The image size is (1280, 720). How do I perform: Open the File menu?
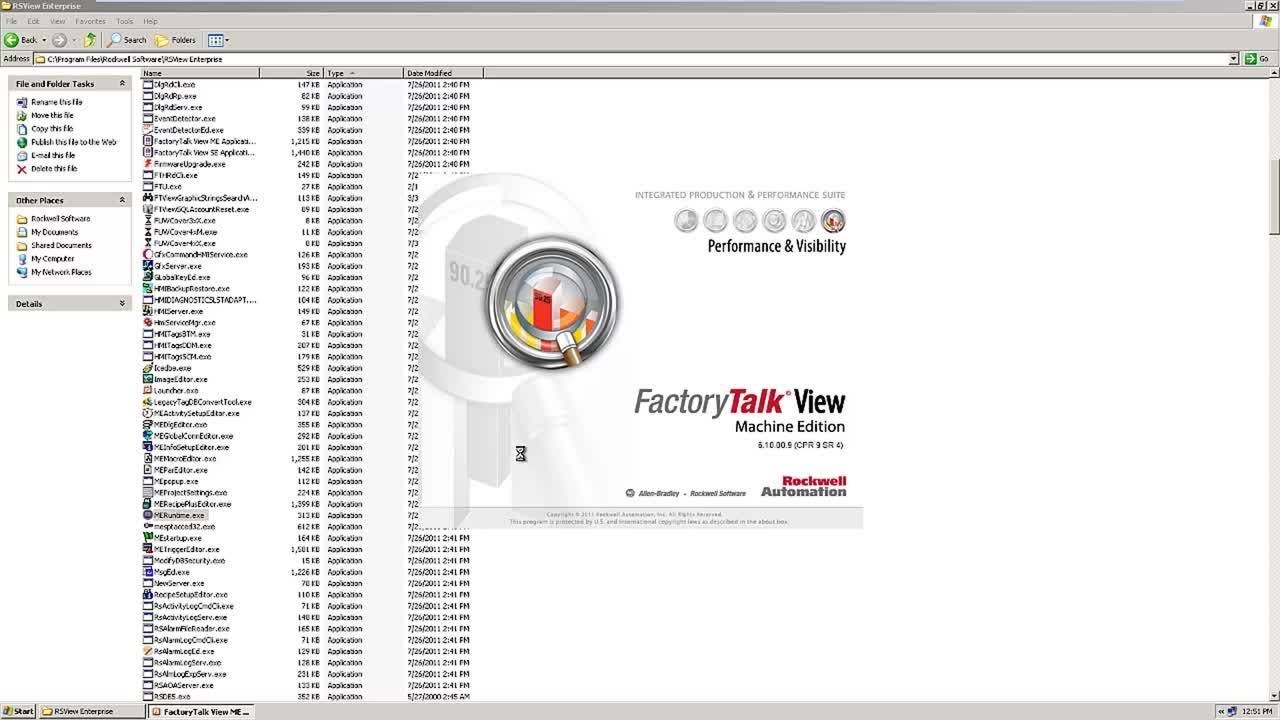point(10,21)
